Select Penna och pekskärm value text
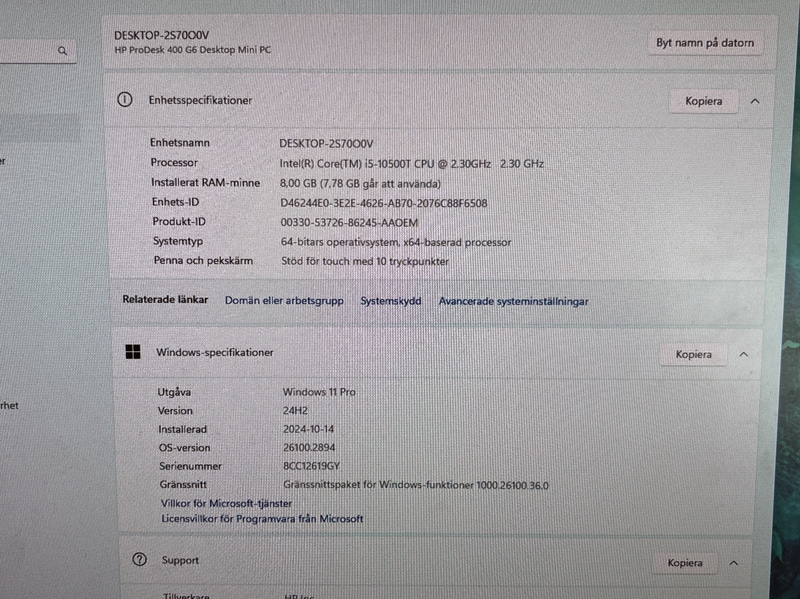 pos(365,261)
